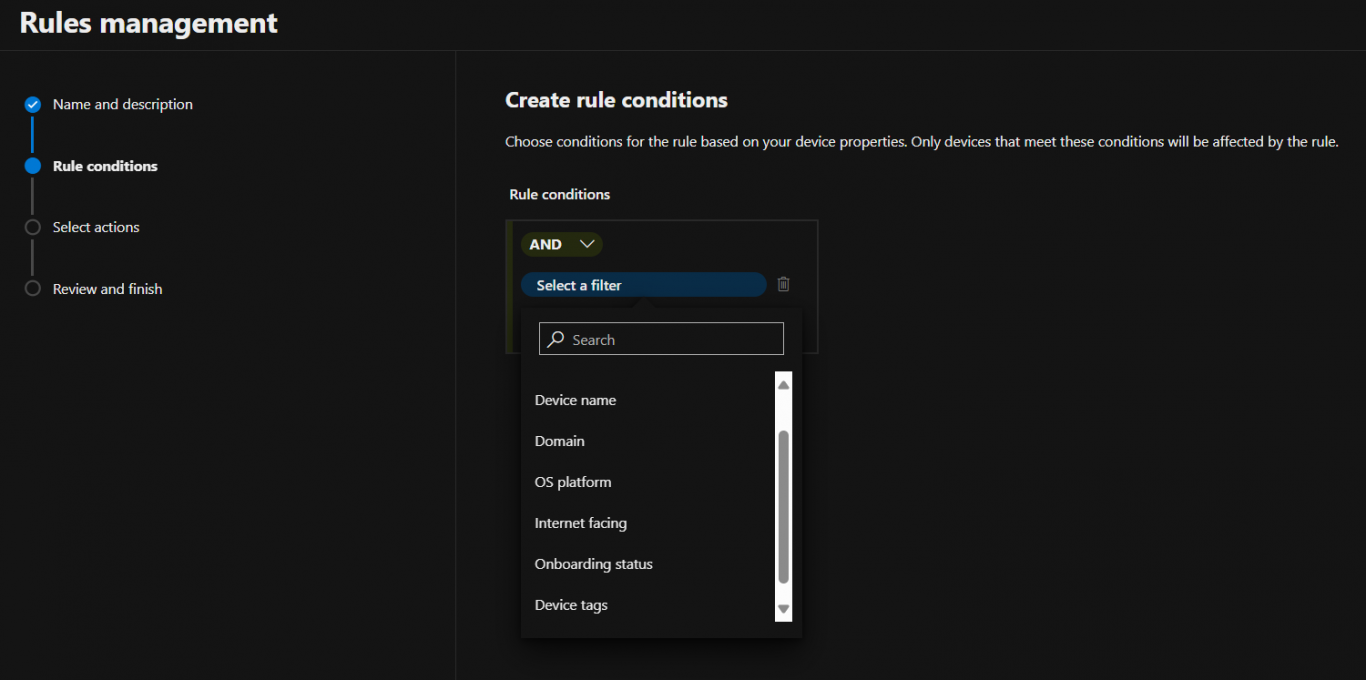Image resolution: width=1366 pixels, height=680 pixels.
Task: Choose the Device tags filter option
Action: coord(571,604)
